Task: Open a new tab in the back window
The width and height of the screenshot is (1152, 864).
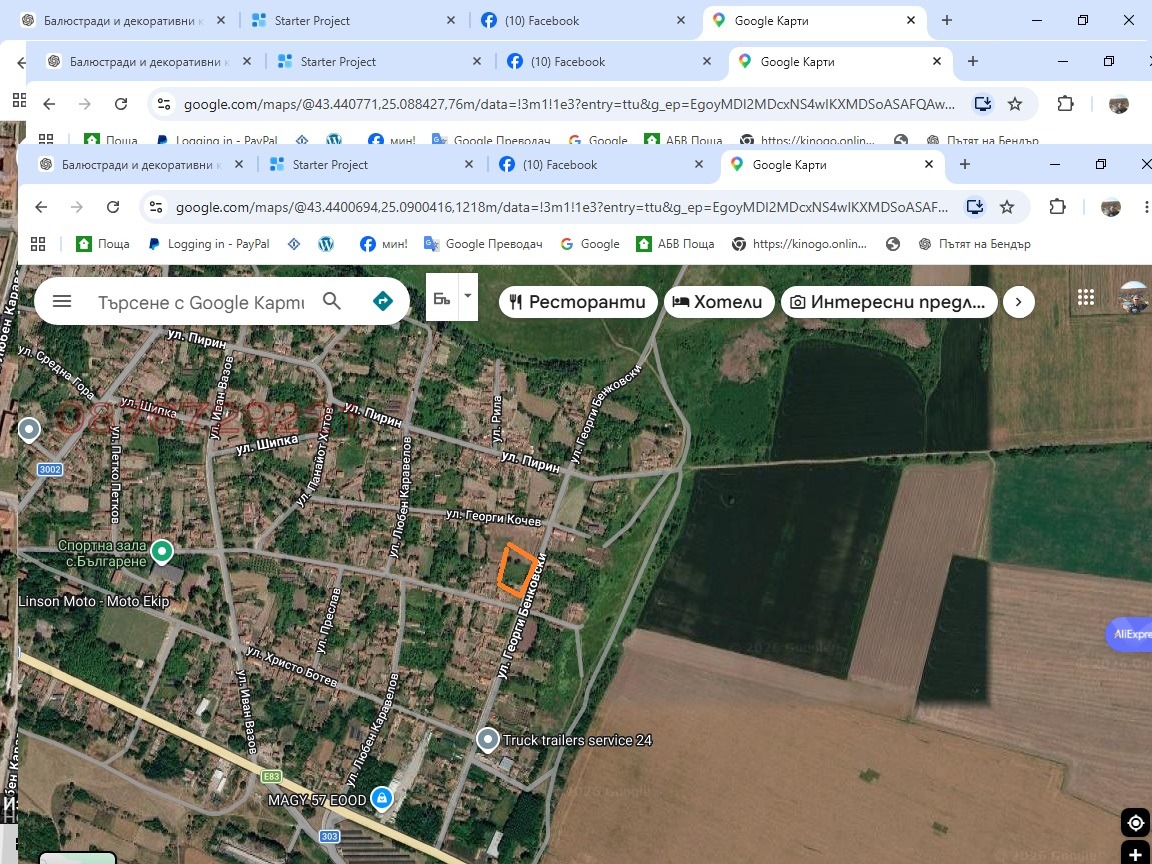Action: [947, 21]
